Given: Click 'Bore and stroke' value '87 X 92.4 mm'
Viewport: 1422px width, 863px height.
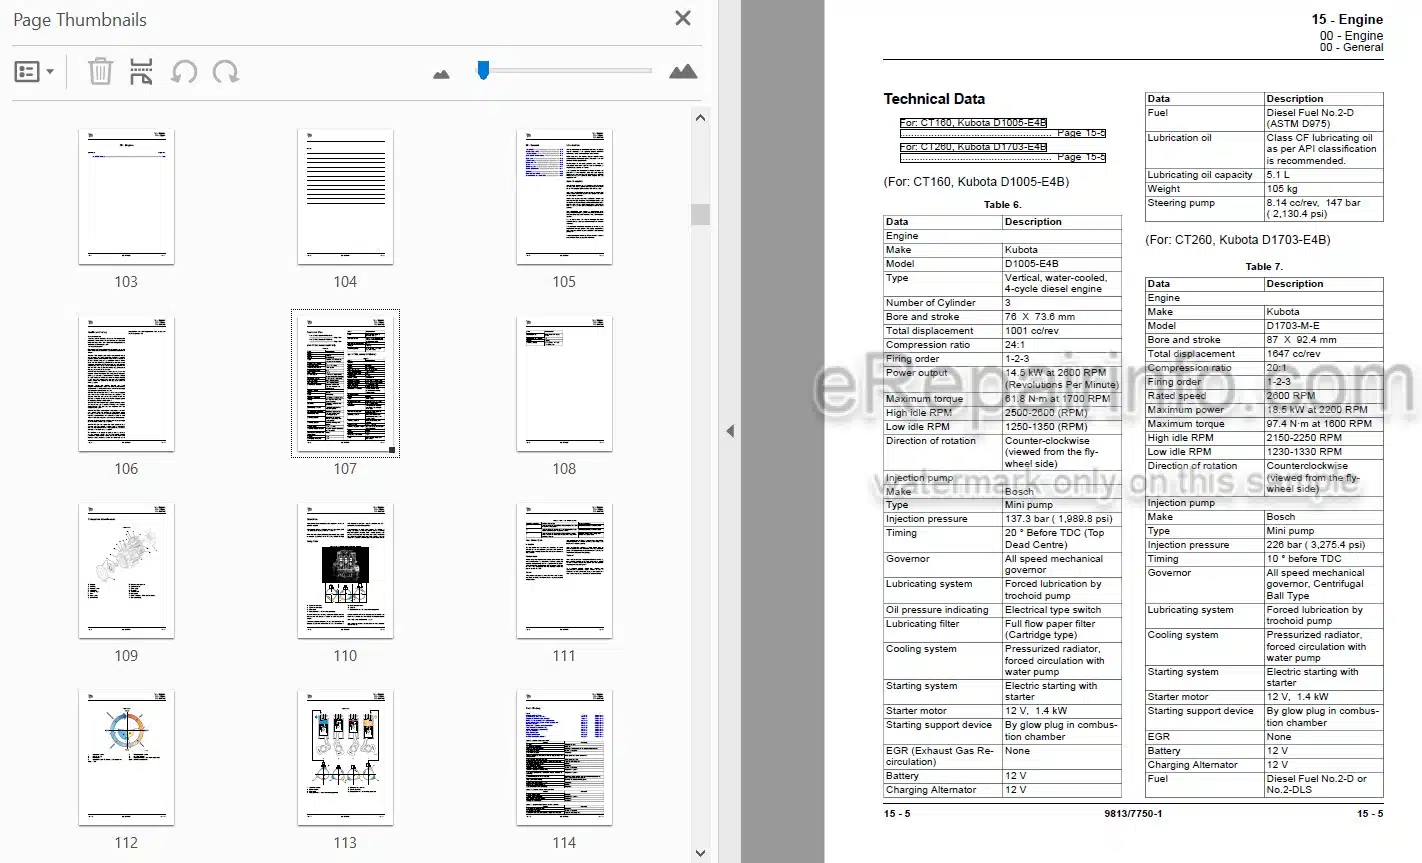Looking at the screenshot, I should point(1301,340).
